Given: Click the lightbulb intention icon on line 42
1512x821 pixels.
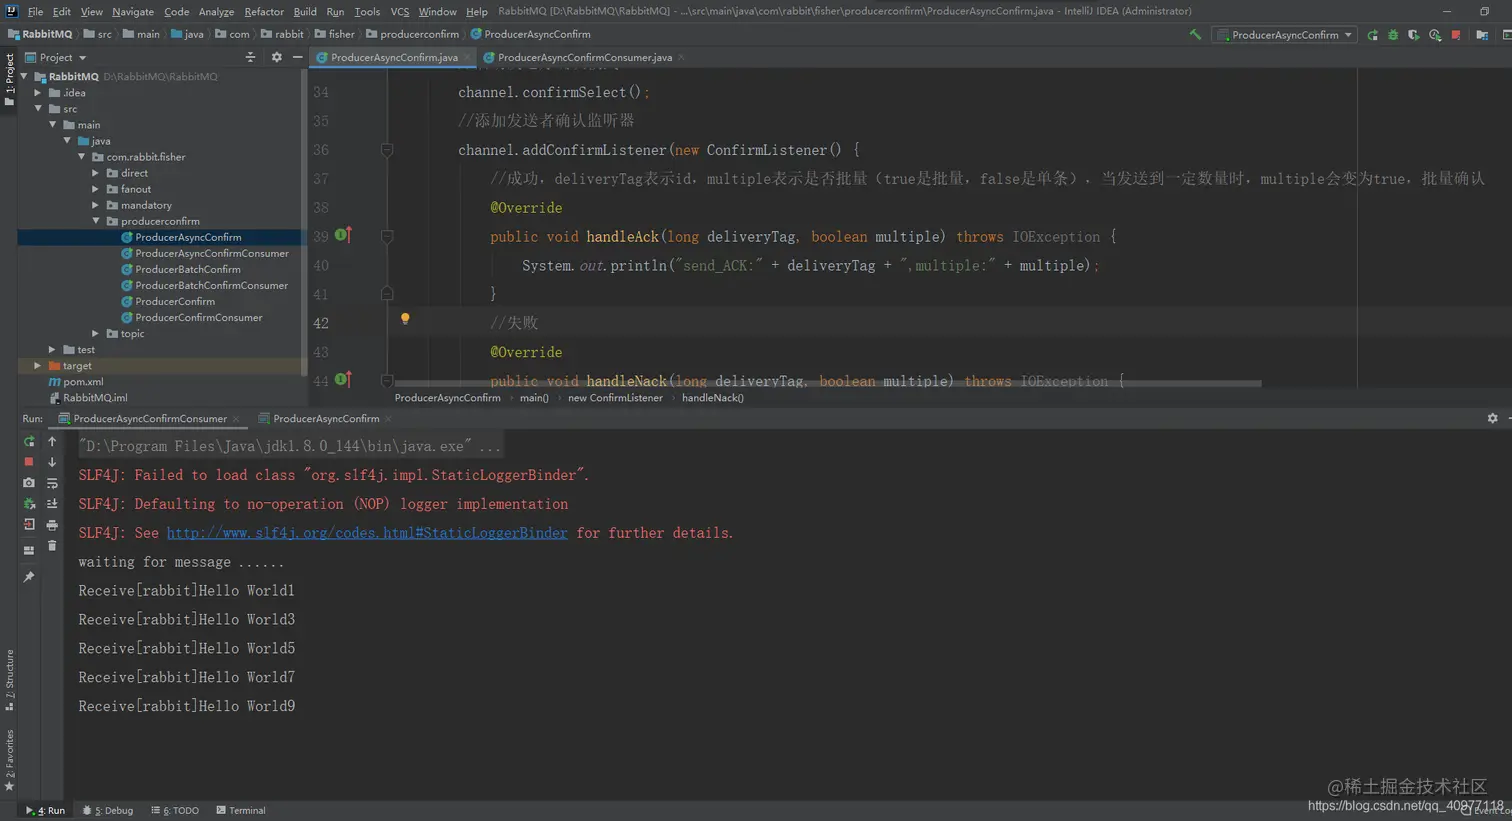Looking at the screenshot, I should click(405, 319).
